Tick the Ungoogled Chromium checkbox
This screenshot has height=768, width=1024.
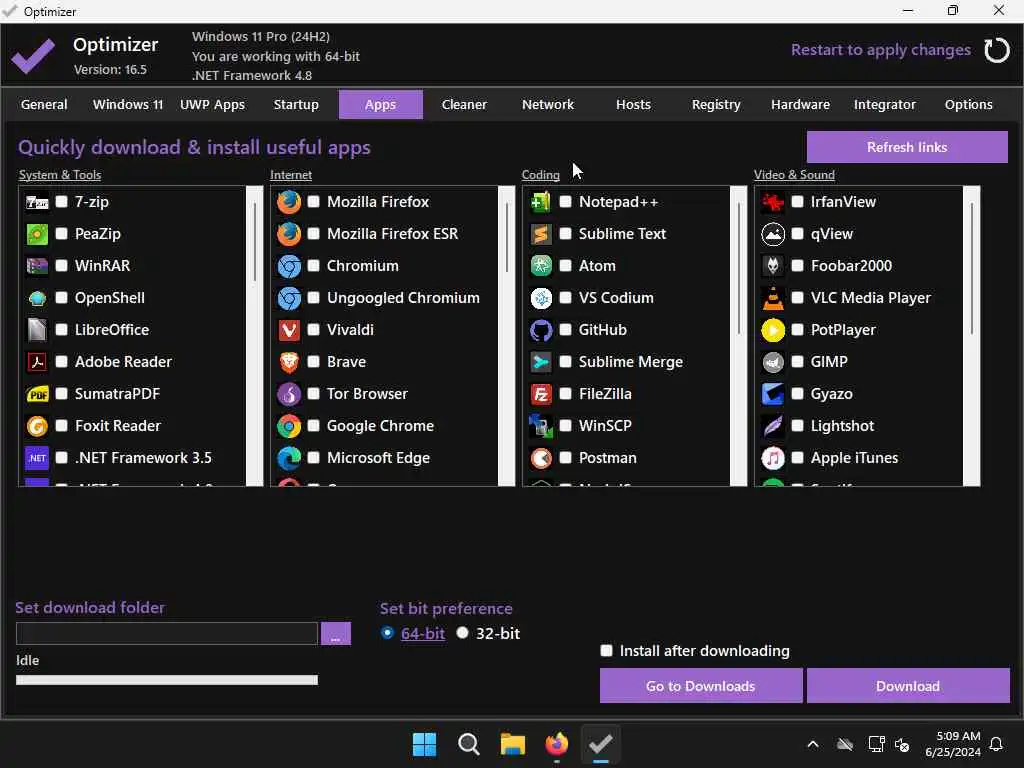(313, 298)
